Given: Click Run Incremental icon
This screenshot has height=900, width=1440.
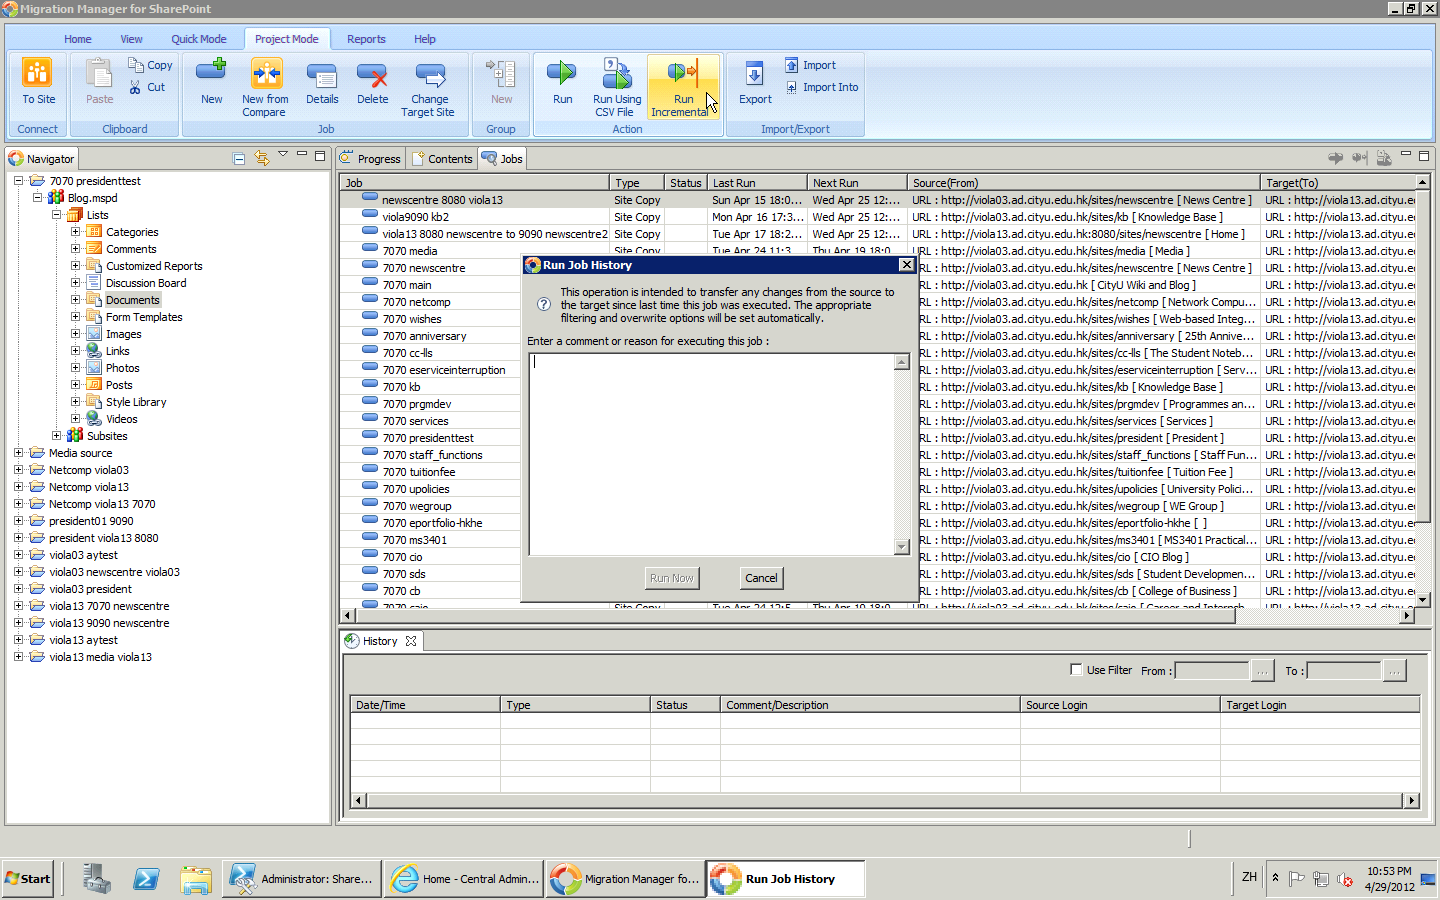Looking at the screenshot, I should tap(683, 73).
